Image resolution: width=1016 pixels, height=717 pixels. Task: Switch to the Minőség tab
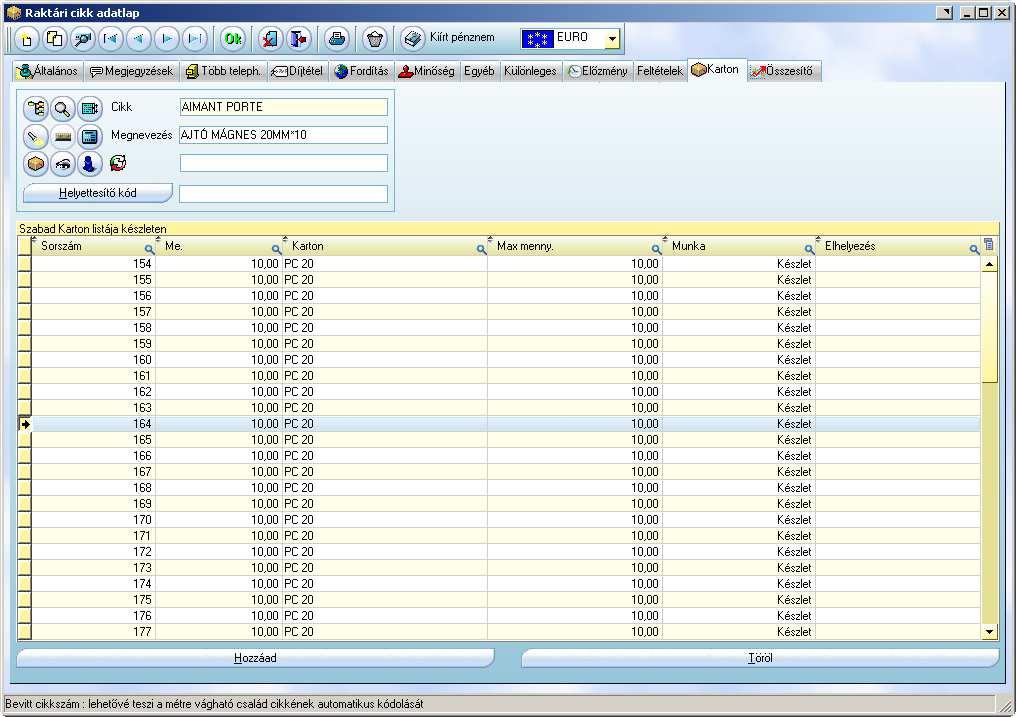[426, 71]
